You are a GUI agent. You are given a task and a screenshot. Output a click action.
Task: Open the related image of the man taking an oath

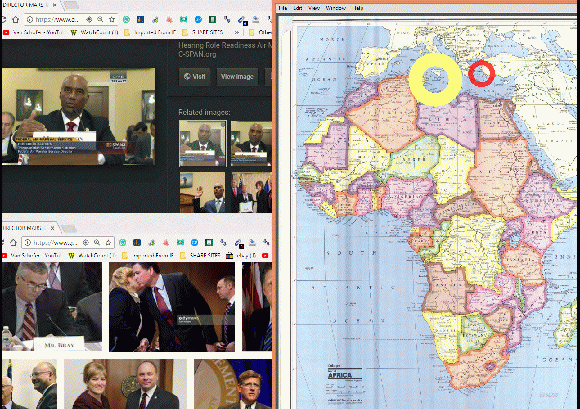[202, 192]
